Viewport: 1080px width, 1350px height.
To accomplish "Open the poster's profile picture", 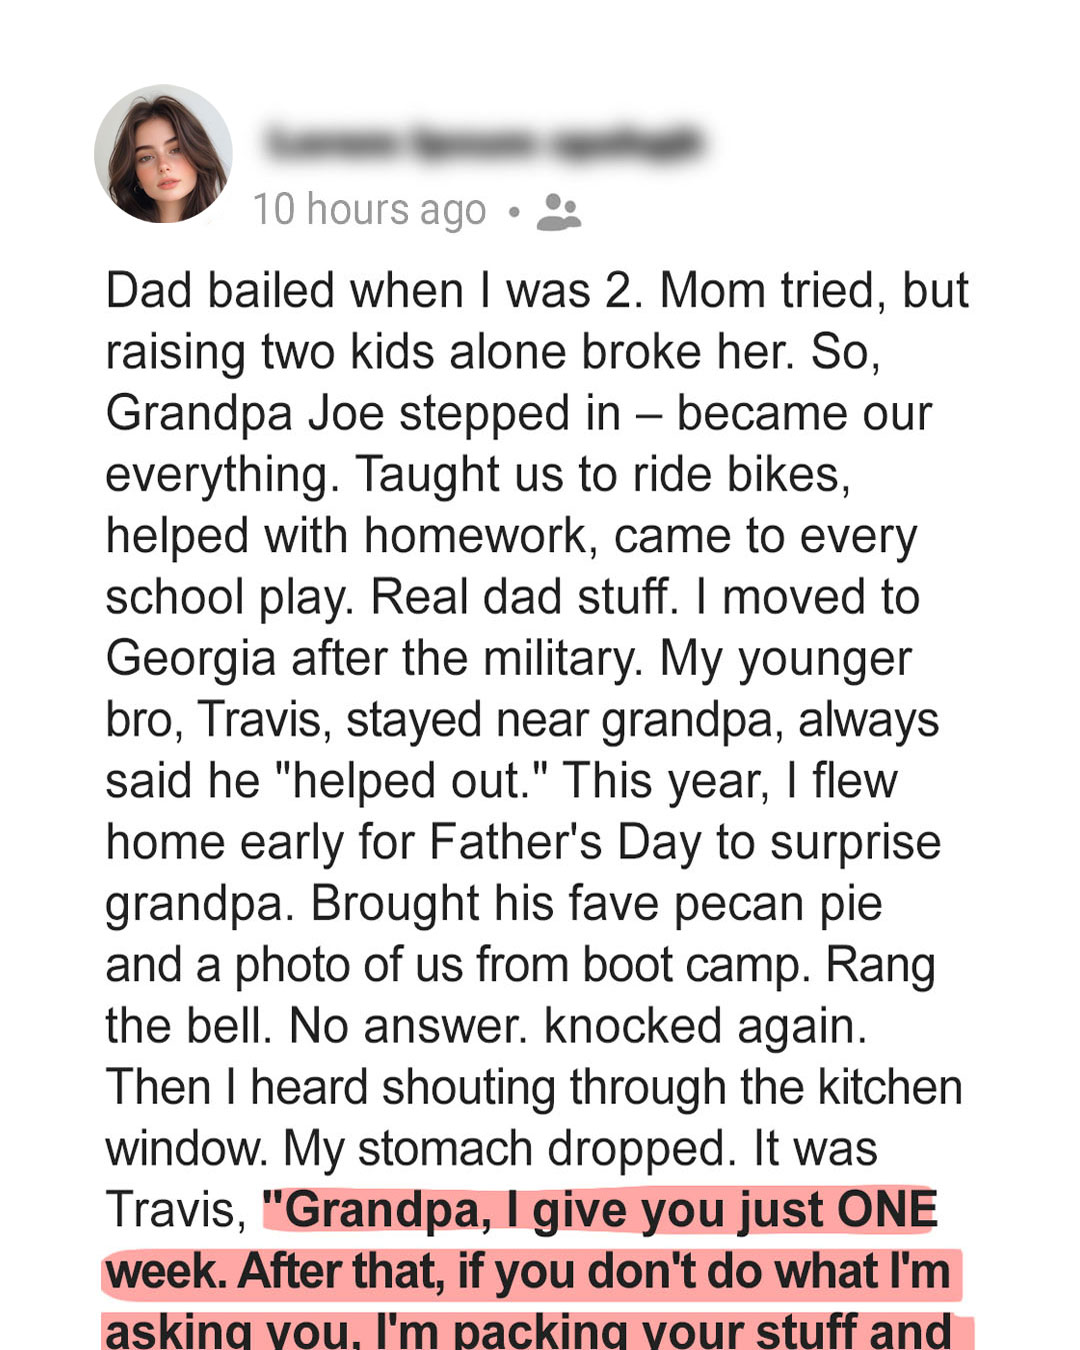I will (163, 154).
